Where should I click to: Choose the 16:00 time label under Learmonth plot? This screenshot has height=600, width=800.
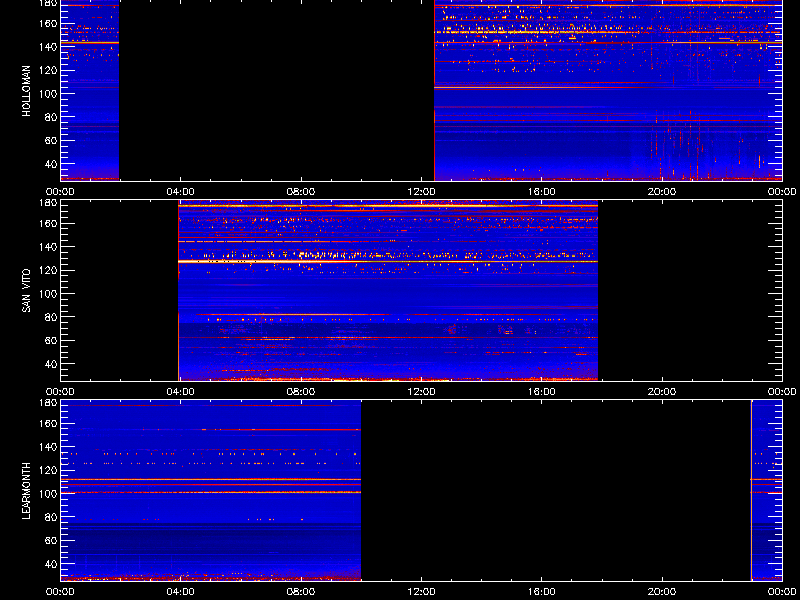click(541, 592)
